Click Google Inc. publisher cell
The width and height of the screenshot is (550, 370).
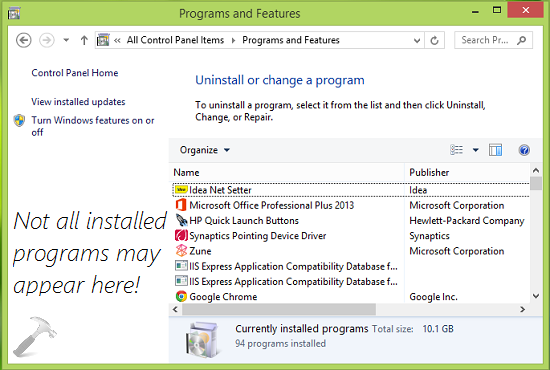click(433, 297)
